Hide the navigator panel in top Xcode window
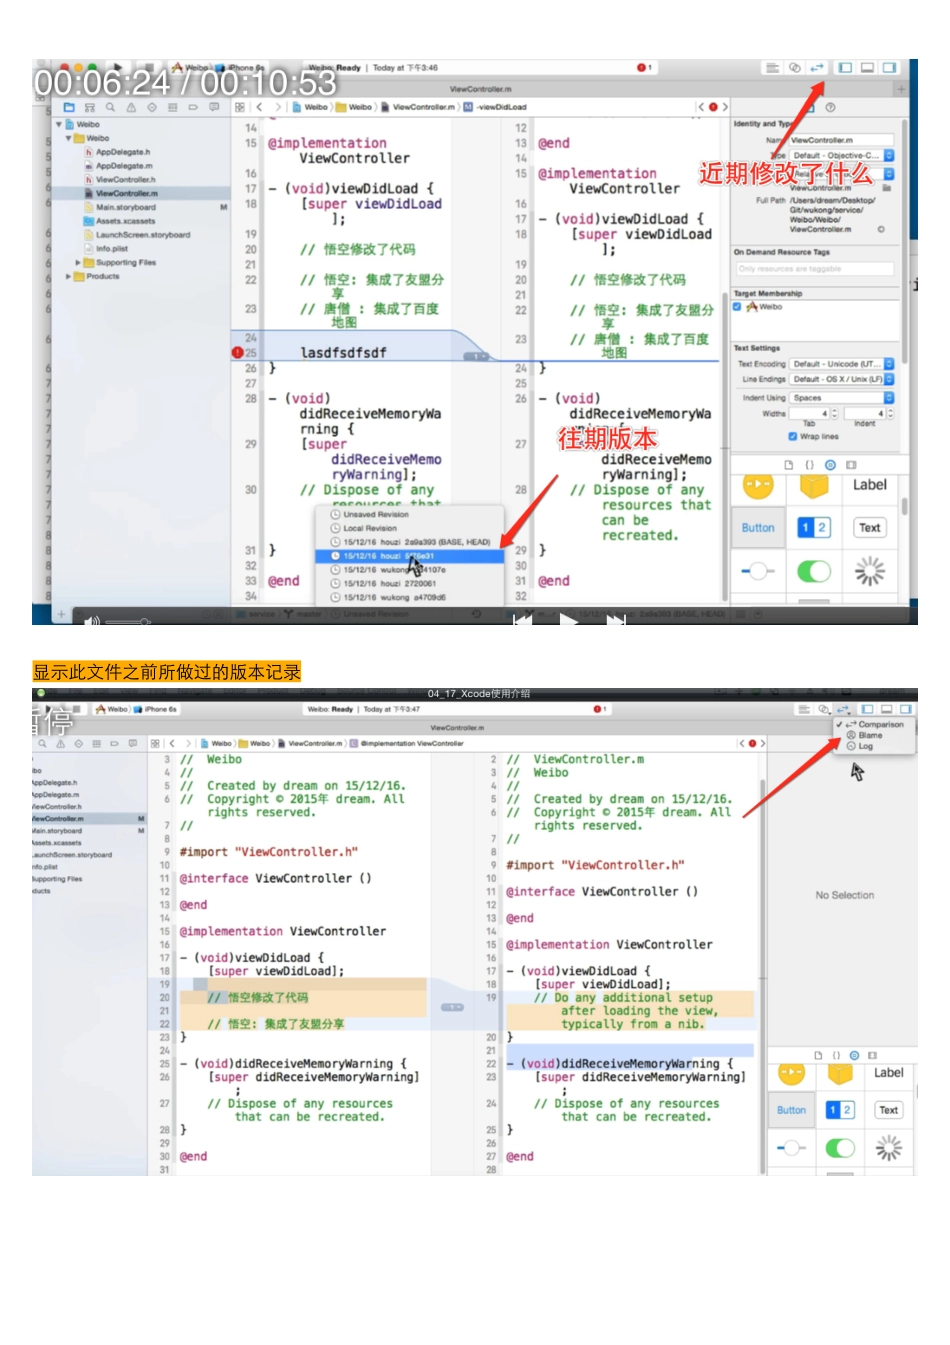Image resolution: width=950 pixels, height=1345 pixels. point(845,68)
